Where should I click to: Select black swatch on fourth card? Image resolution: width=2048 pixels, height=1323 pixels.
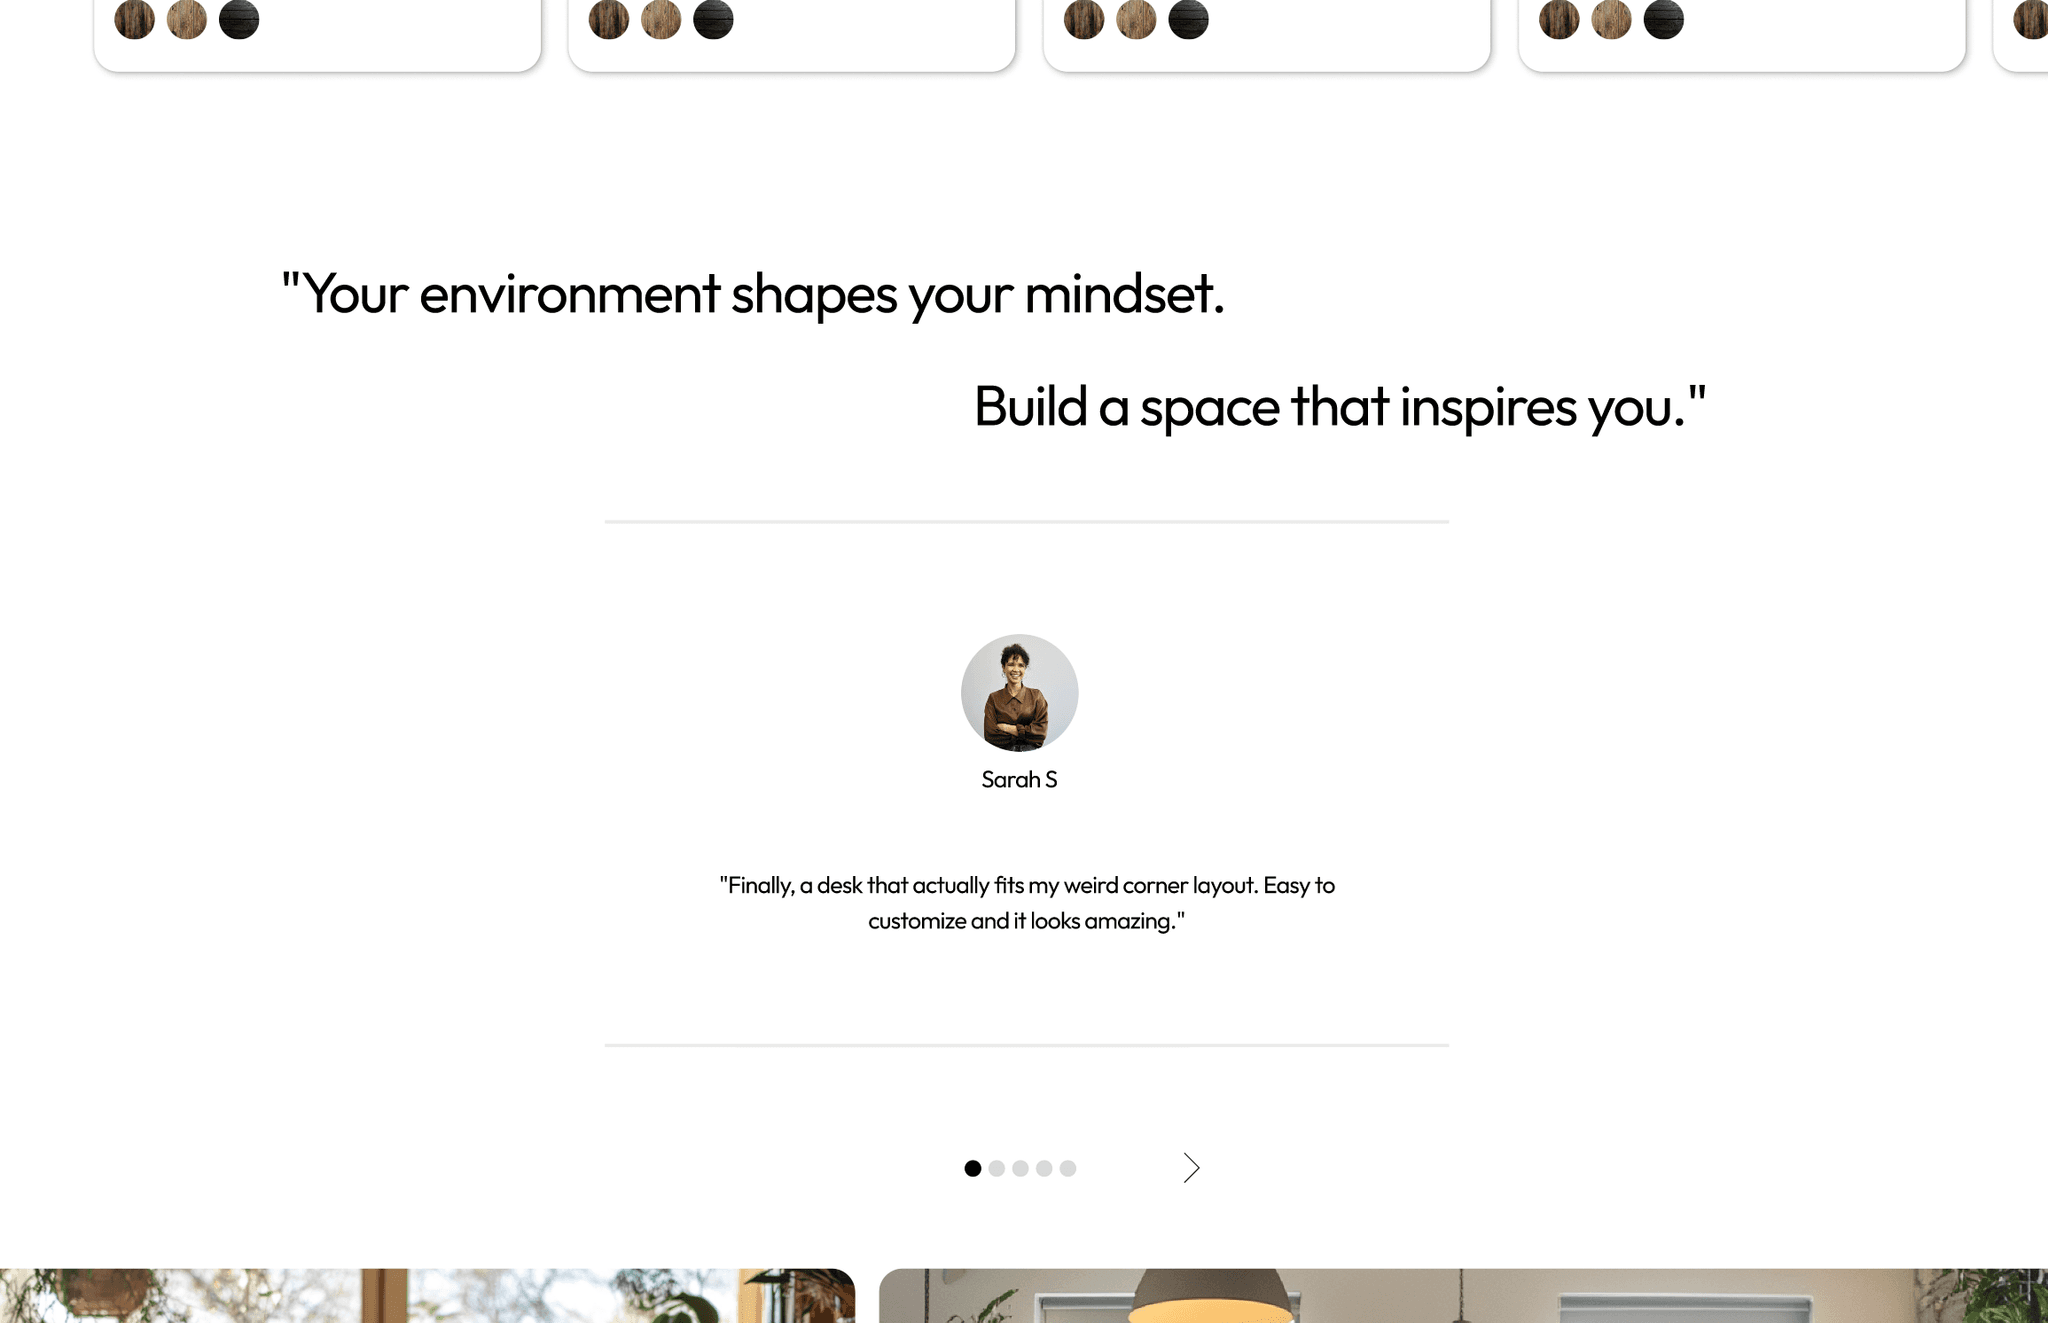pyautogui.click(x=1663, y=19)
